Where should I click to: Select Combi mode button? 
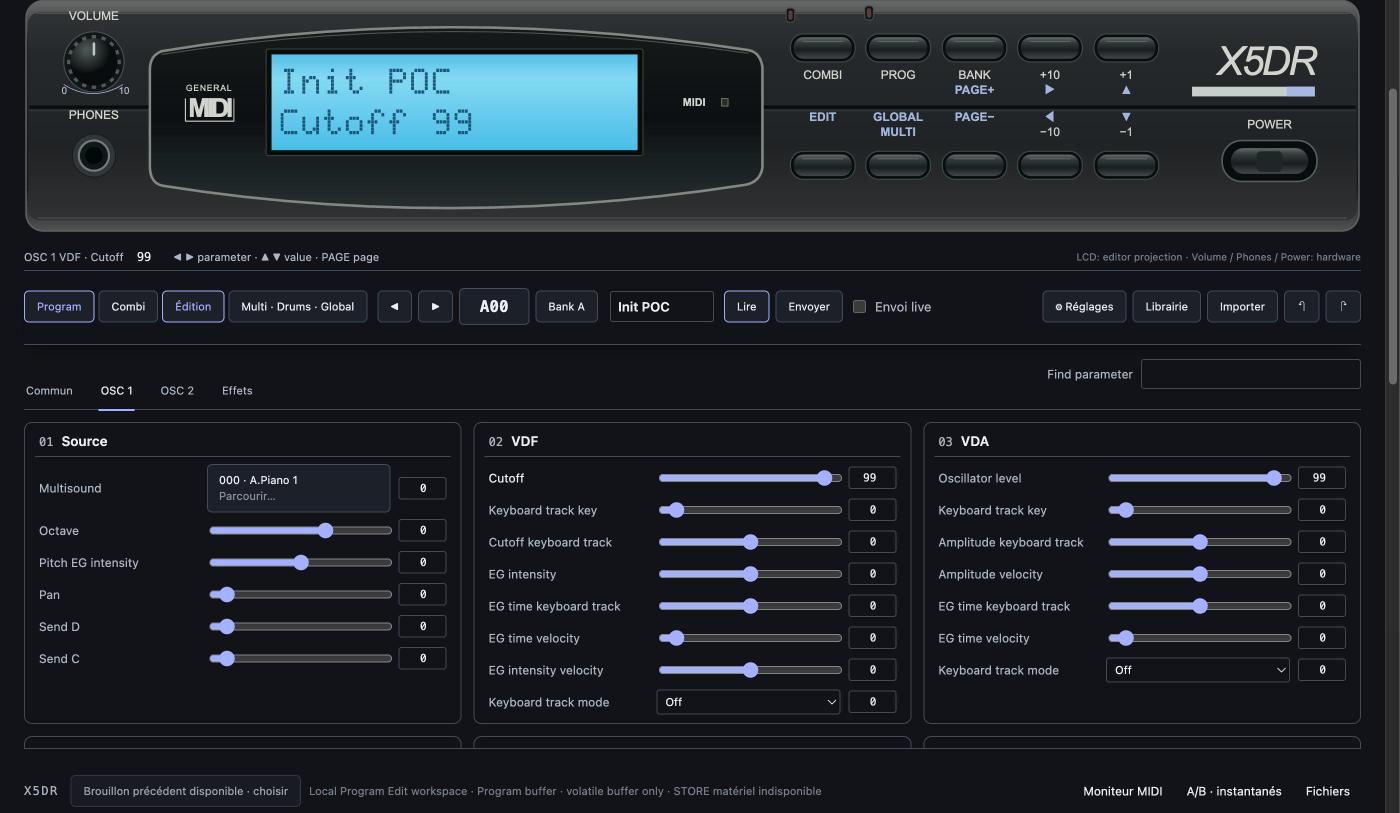[x=128, y=306]
